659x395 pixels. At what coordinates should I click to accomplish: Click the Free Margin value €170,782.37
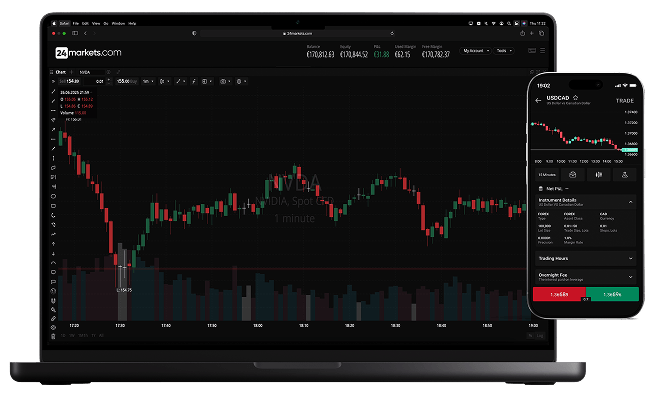pyautogui.click(x=436, y=54)
